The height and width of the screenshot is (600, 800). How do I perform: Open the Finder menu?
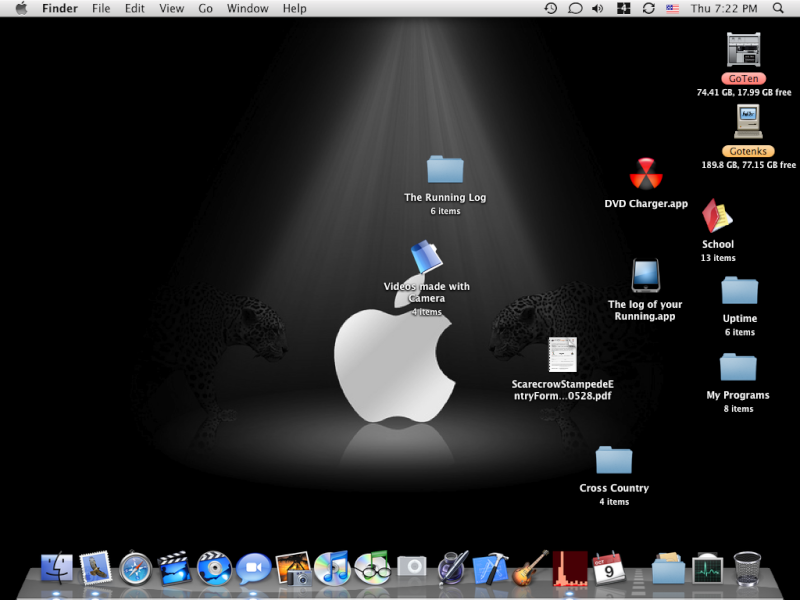tap(60, 8)
